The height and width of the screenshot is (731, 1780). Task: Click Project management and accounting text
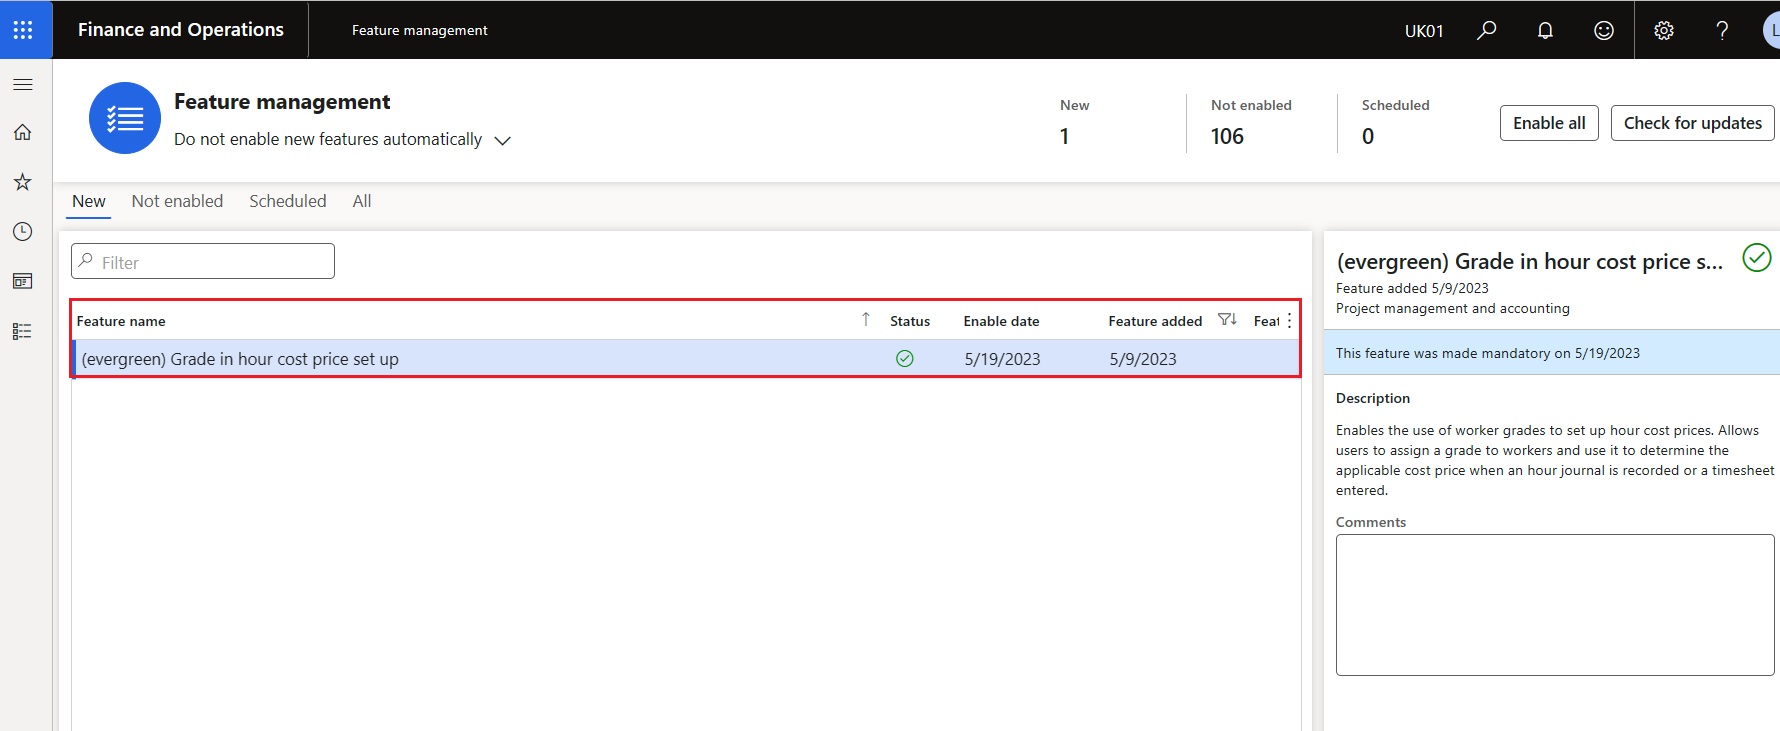pos(1452,308)
